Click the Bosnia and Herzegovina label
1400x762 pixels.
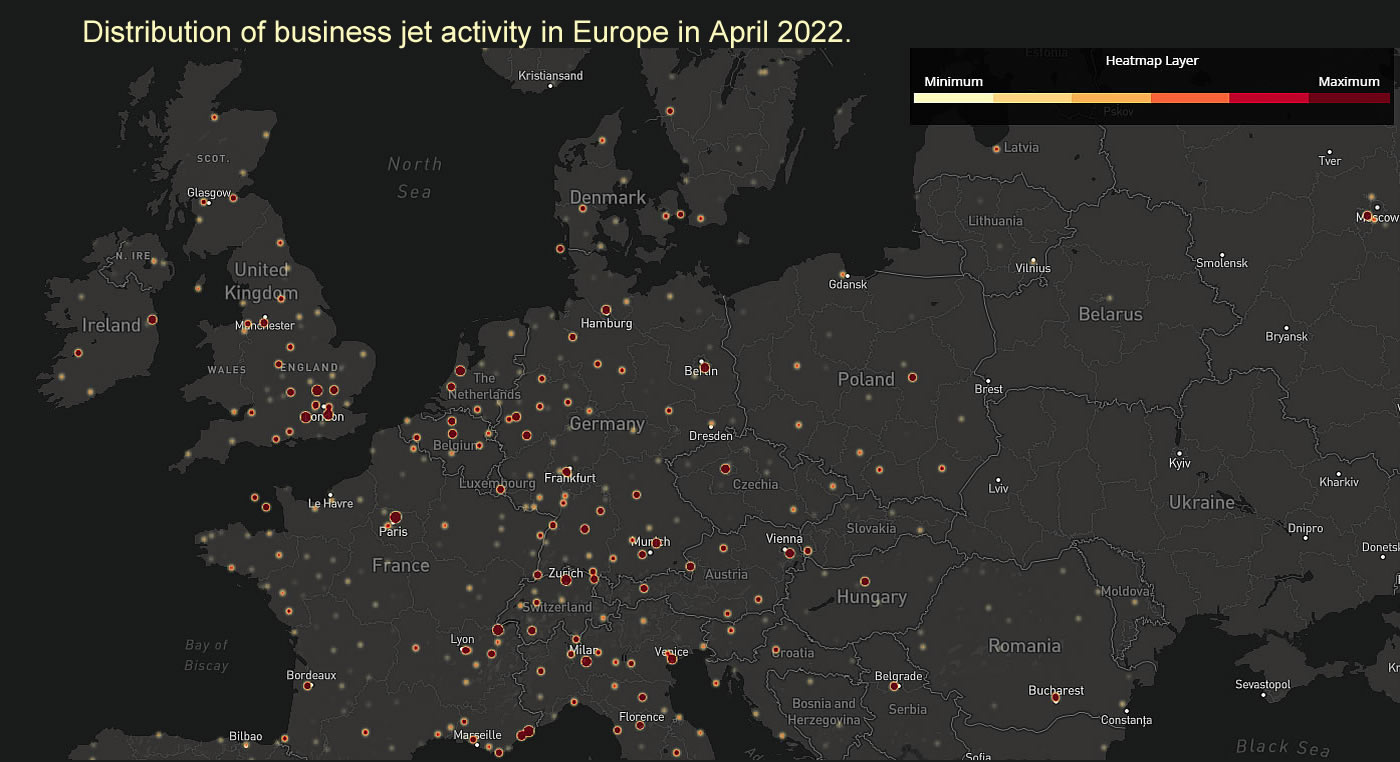pos(825,711)
